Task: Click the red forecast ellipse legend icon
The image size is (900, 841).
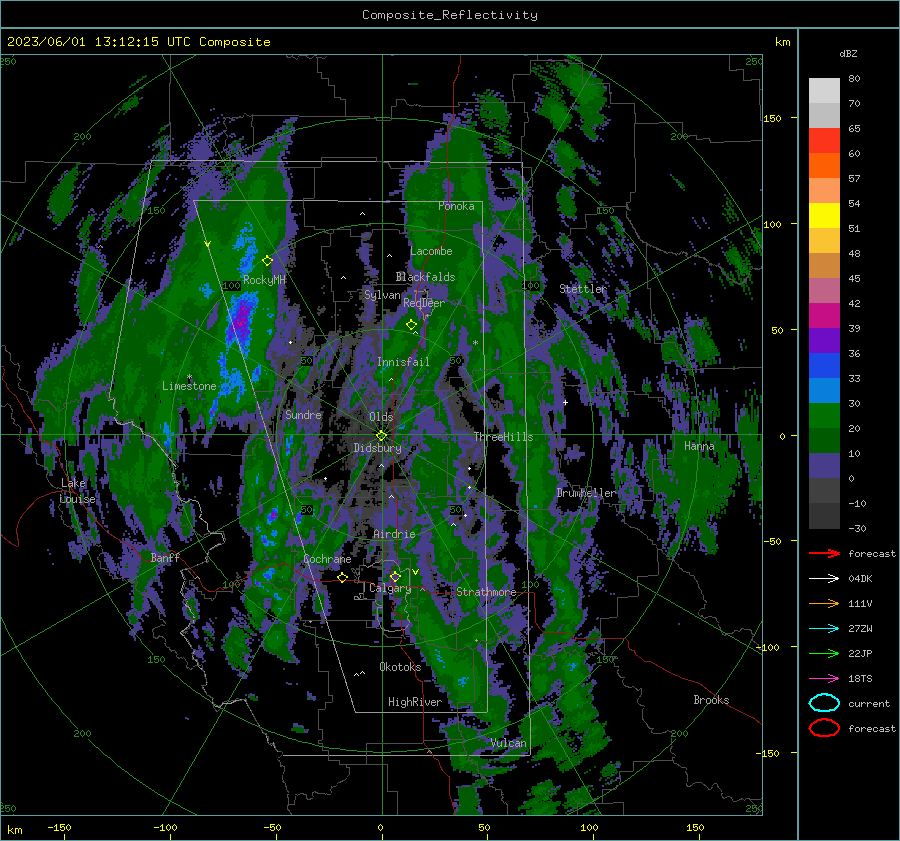Action: pyautogui.click(x=824, y=728)
